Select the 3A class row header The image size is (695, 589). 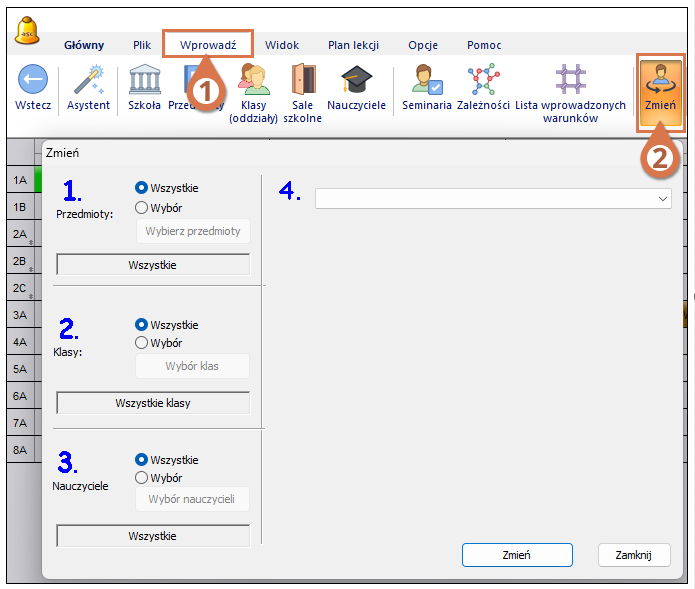click(x=19, y=315)
